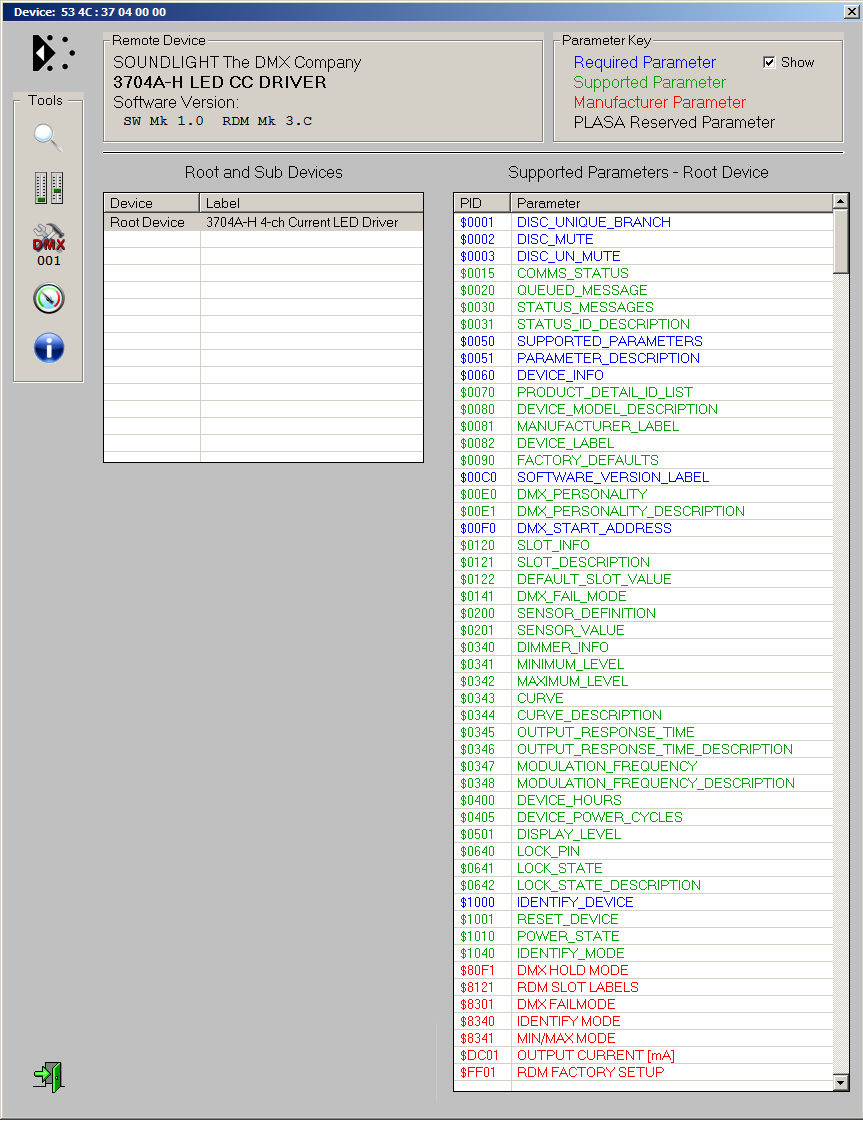
Task: Click the application logo at top left
Action: [52, 53]
